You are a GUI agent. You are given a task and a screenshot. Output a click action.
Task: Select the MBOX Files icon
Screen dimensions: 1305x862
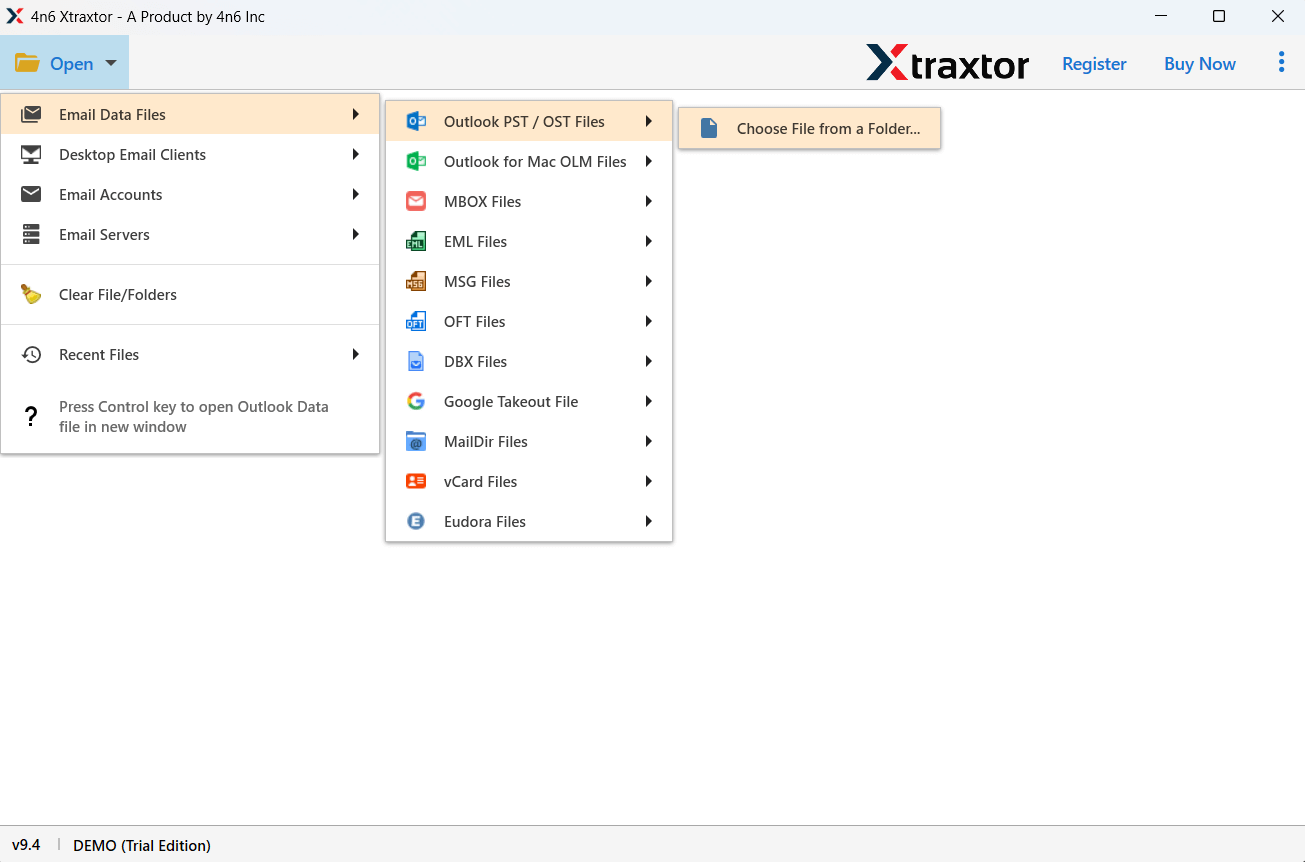(x=416, y=201)
